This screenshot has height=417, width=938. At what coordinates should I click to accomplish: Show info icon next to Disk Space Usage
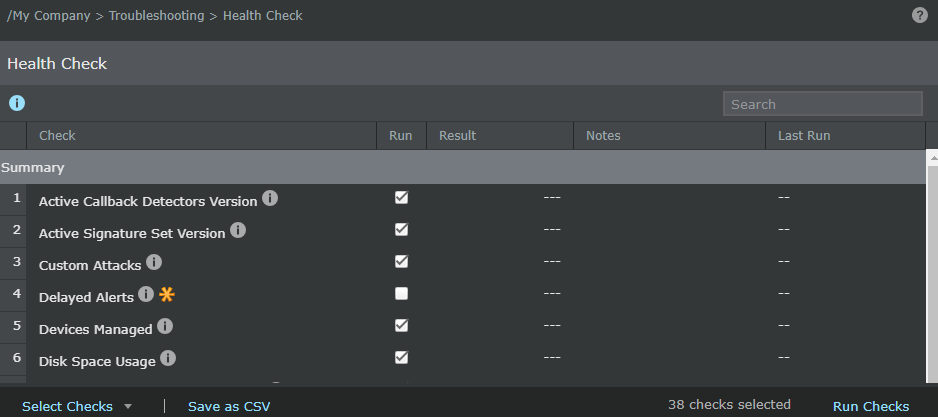(168, 358)
